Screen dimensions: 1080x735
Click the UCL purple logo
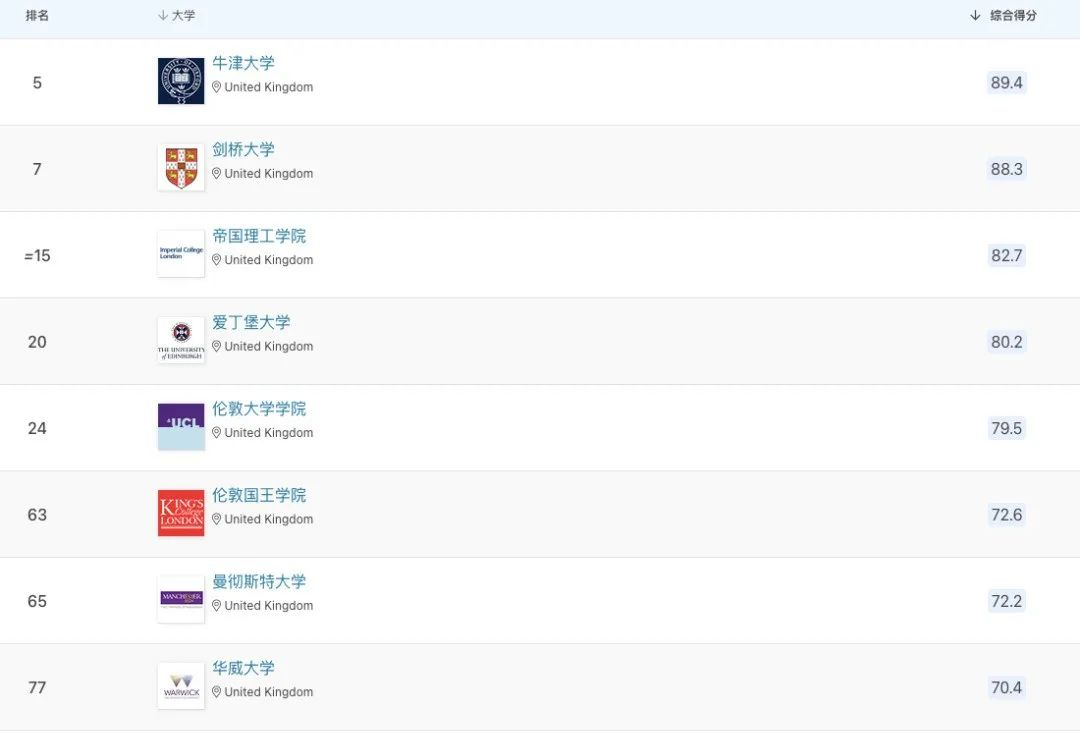180,426
